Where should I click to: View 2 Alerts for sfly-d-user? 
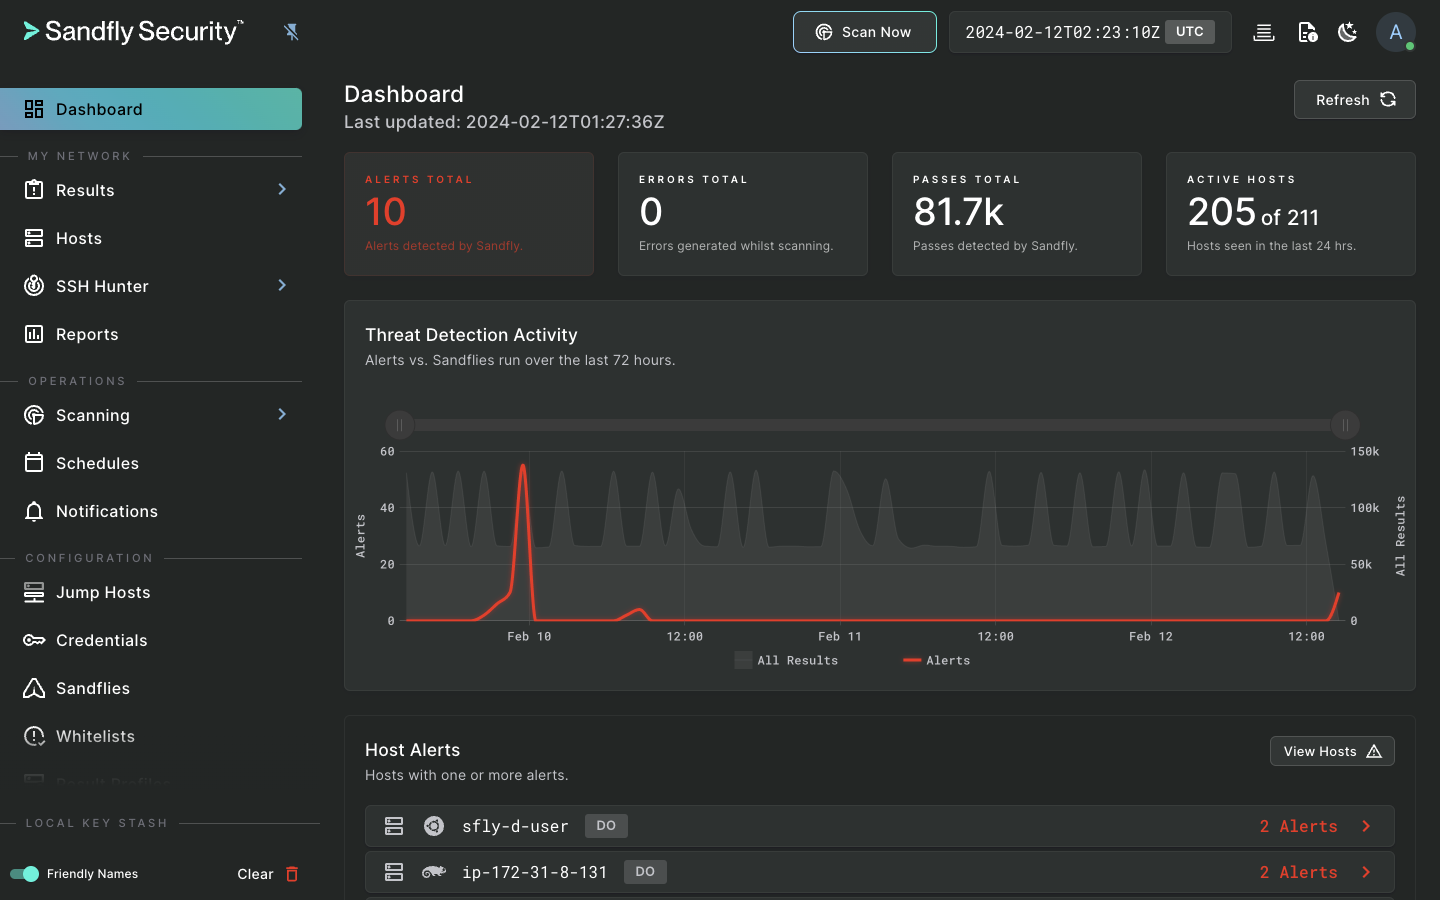[x=1298, y=826]
